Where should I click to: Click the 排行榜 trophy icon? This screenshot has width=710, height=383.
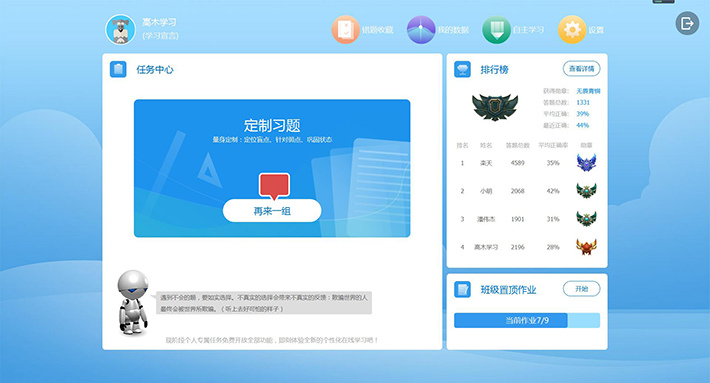pyautogui.click(x=462, y=69)
